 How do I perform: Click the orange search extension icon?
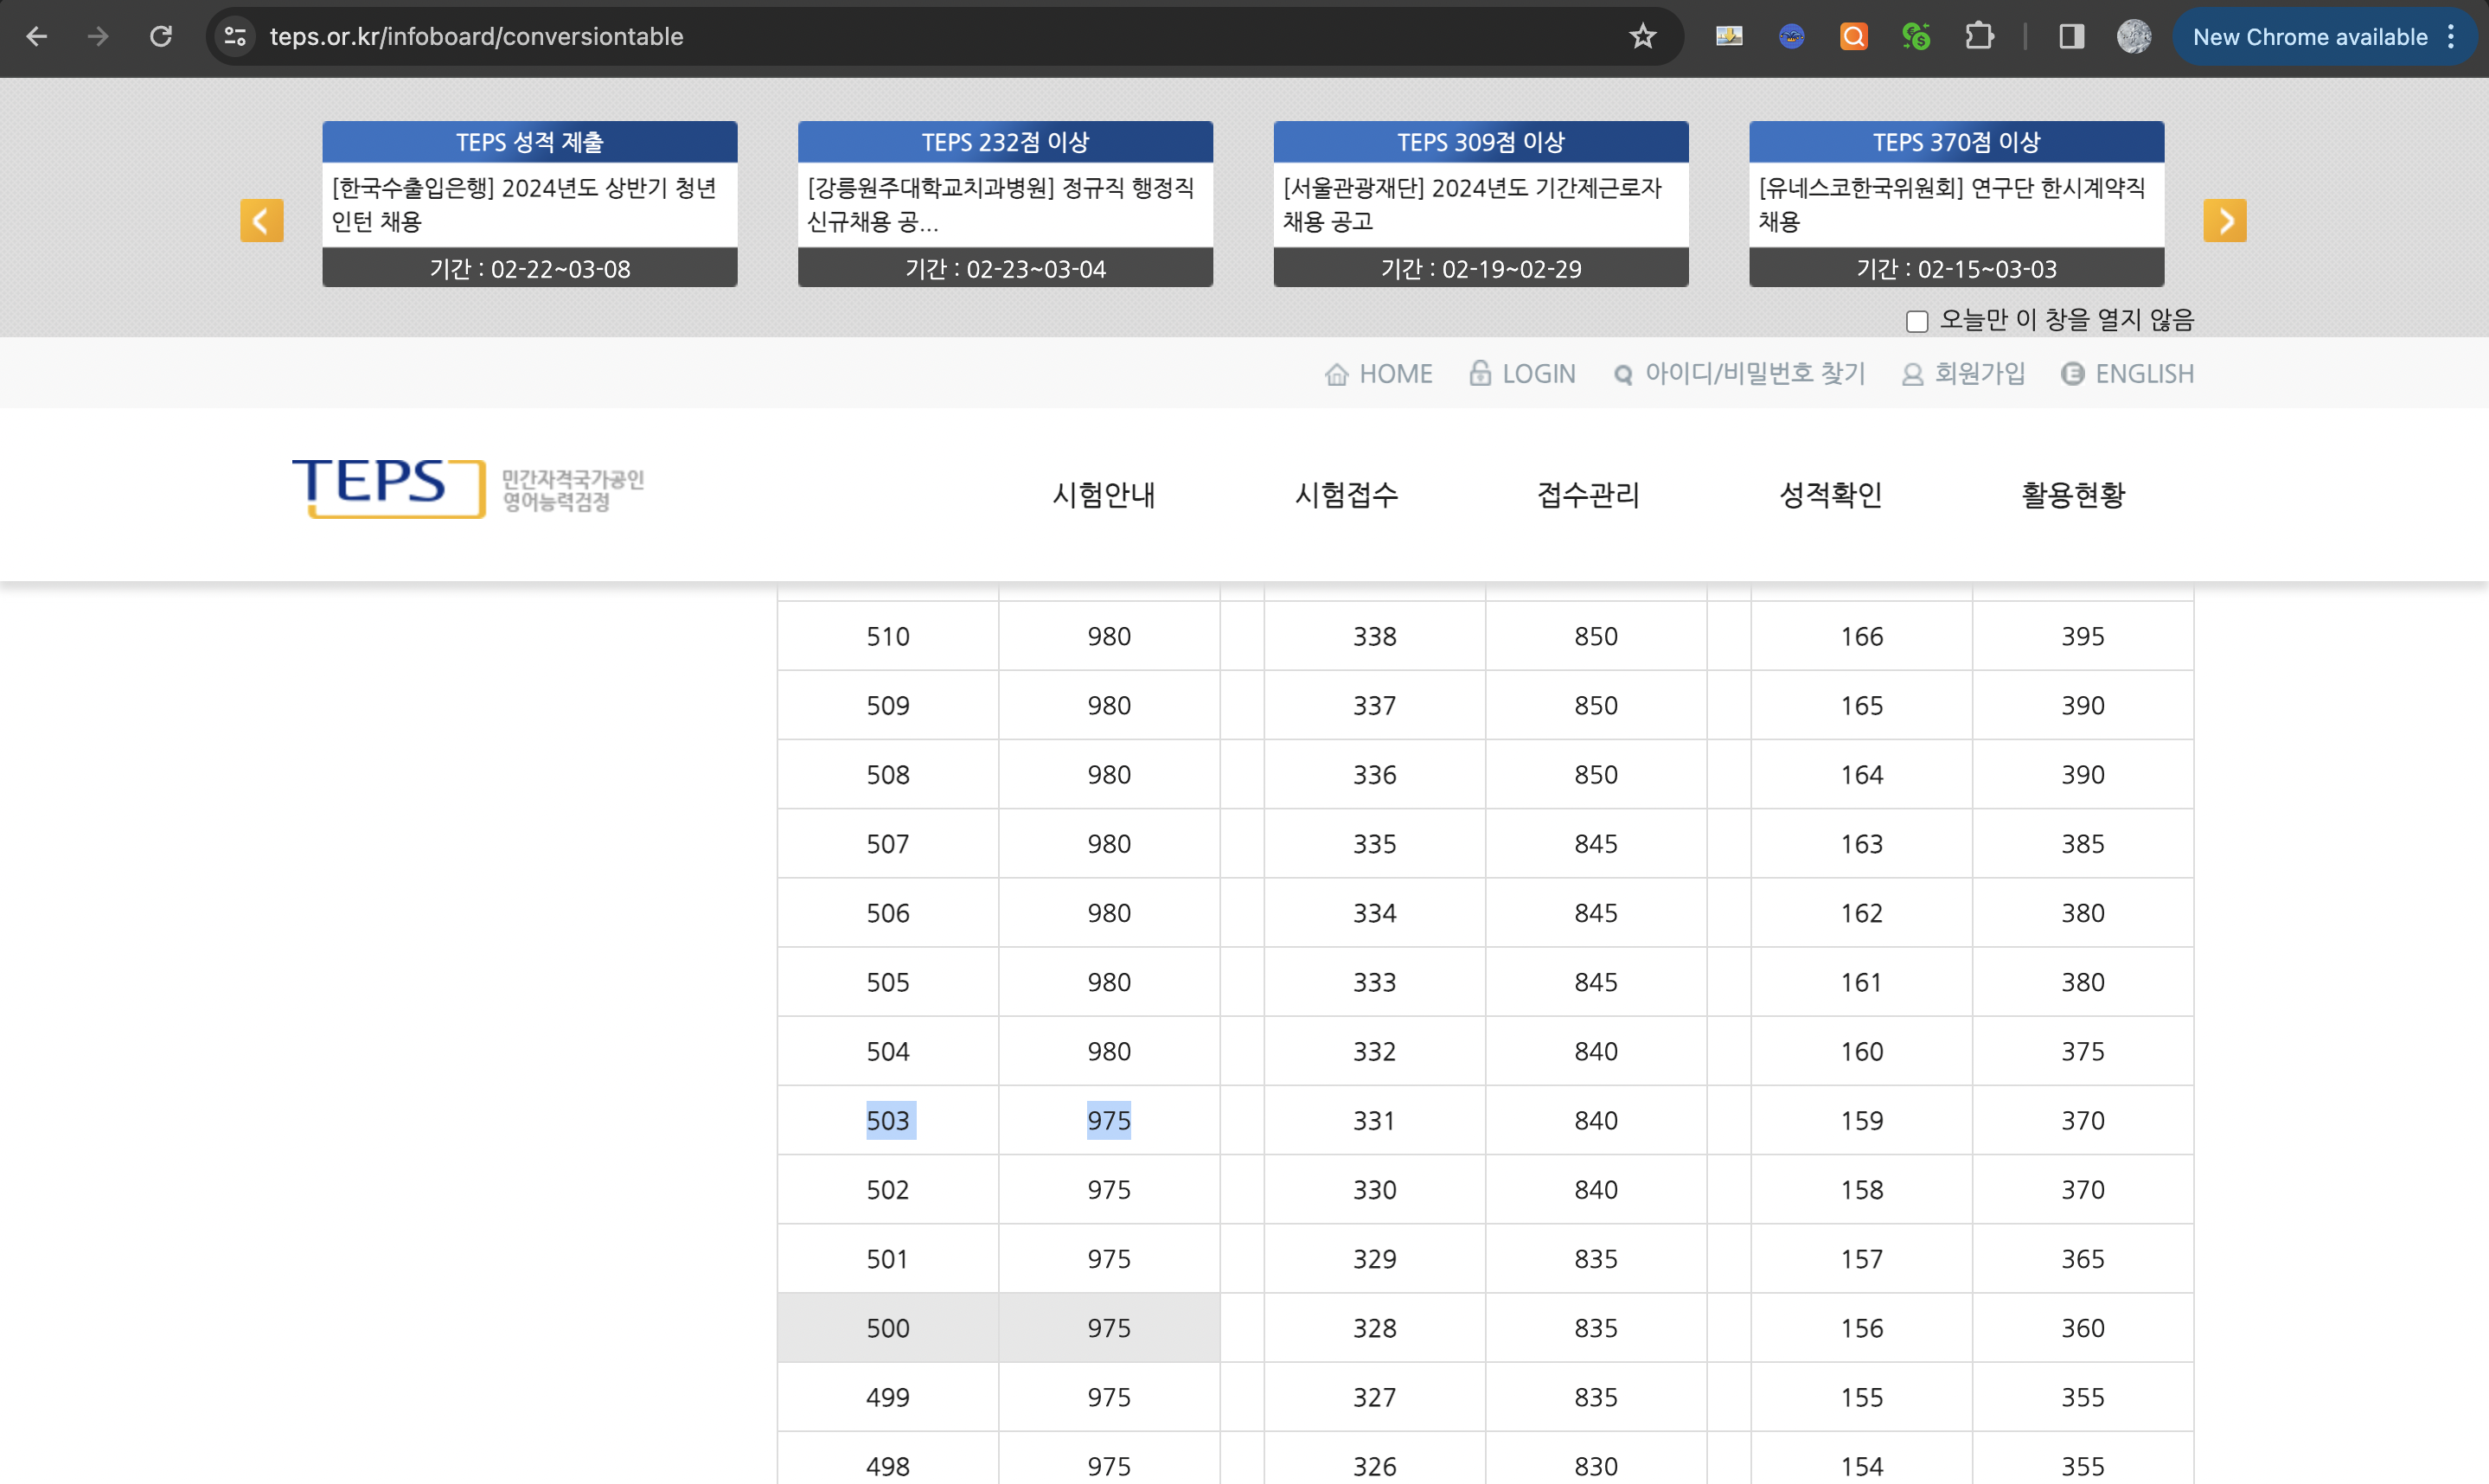click(1853, 37)
